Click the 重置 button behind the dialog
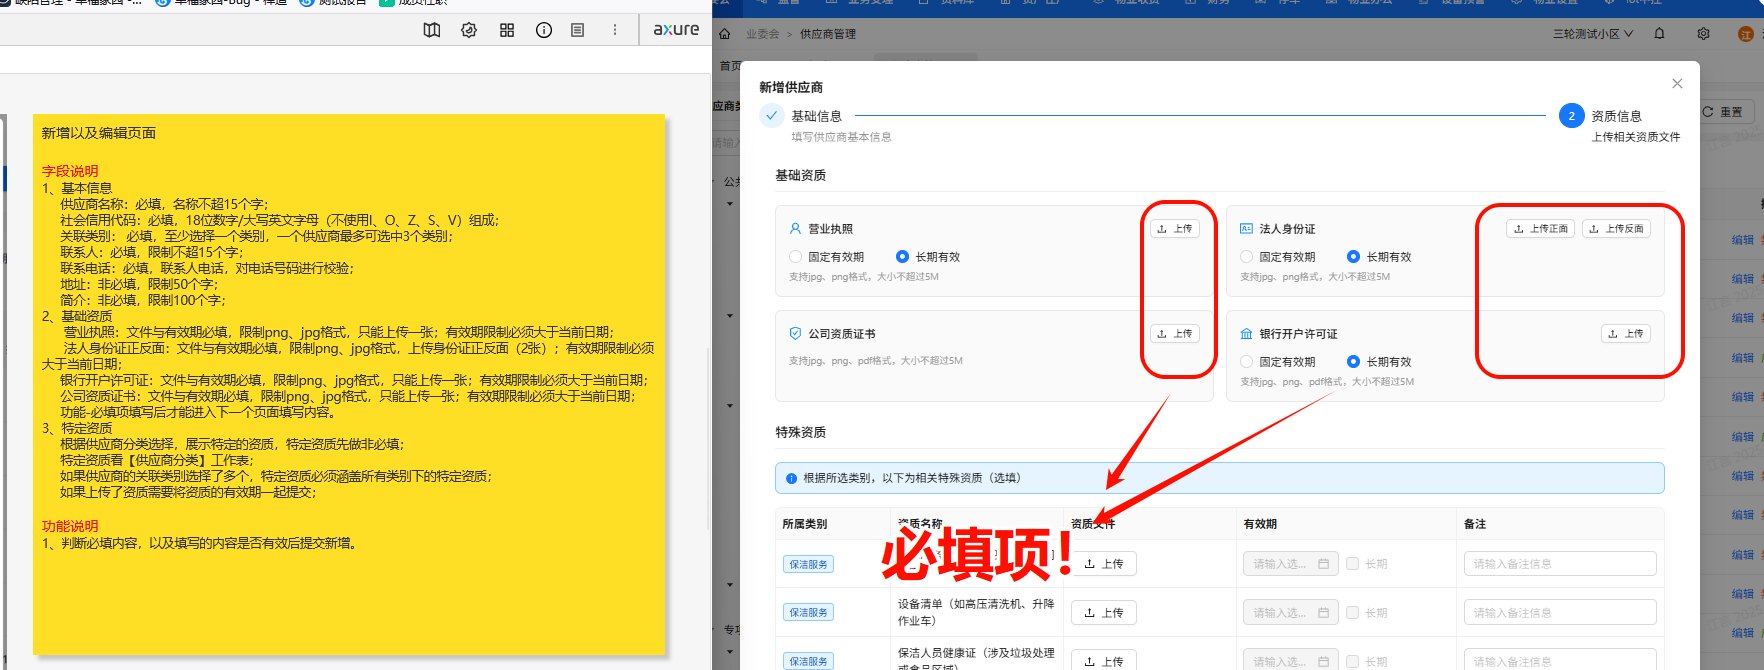The height and width of the screenshot is (670, 1764). (x=1726, y=112)
